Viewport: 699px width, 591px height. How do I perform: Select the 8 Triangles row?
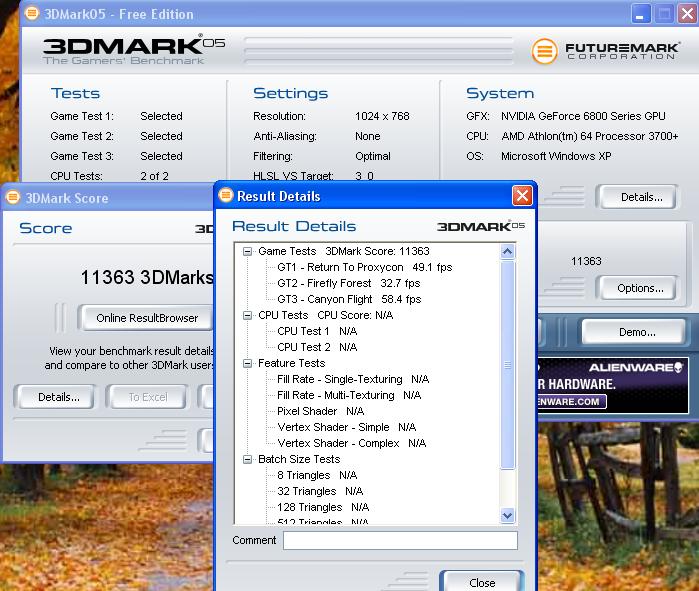pyautogui.click(x=317, y=476)
